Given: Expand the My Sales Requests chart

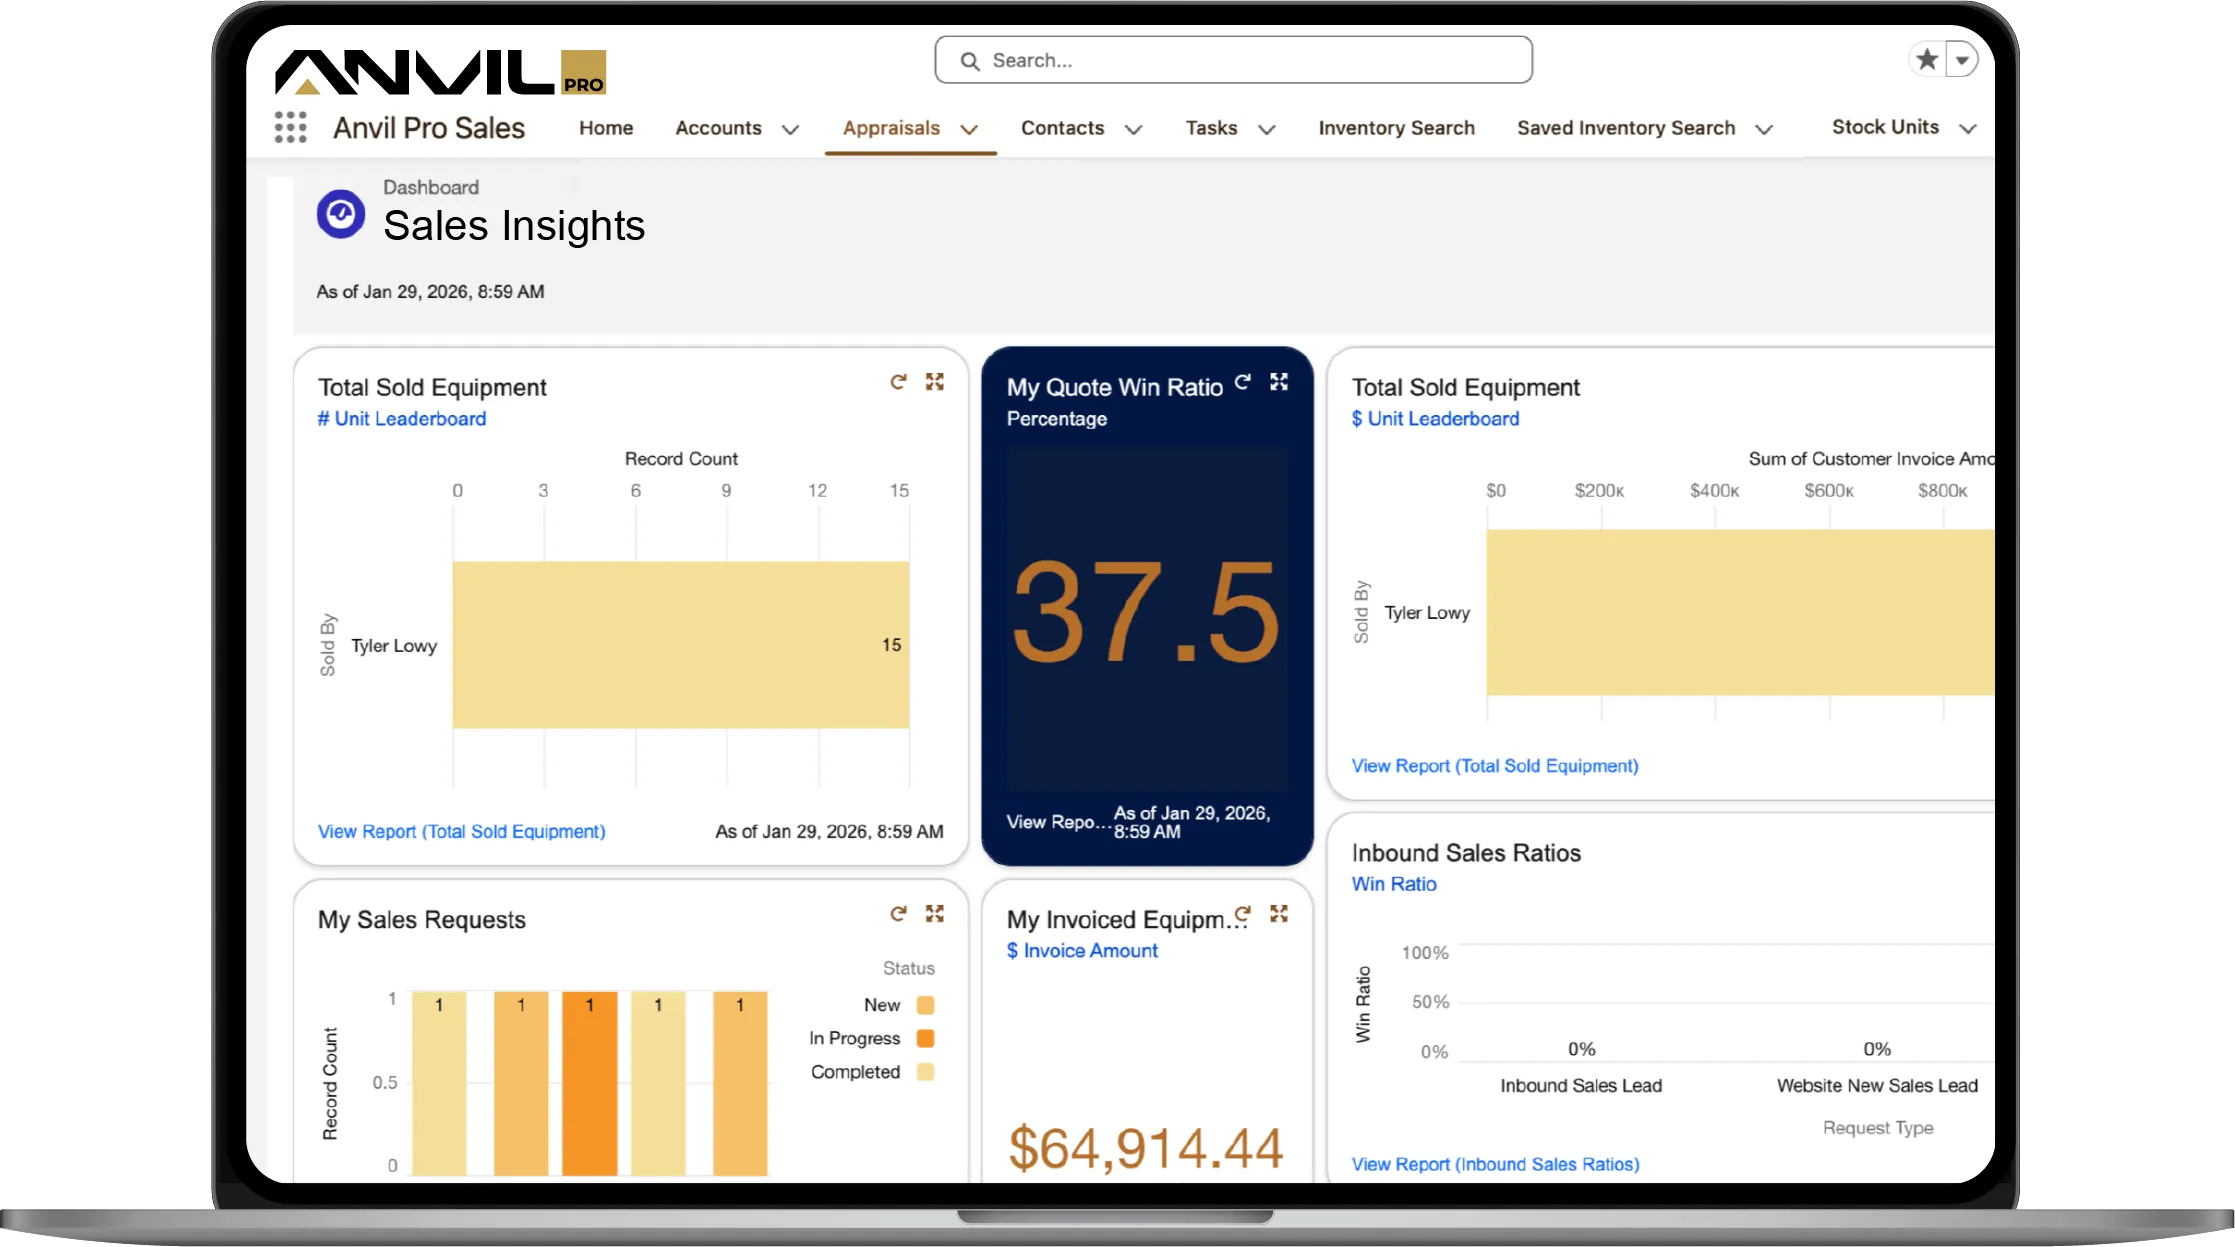Looking at the screenshot, I should (935, 914).
